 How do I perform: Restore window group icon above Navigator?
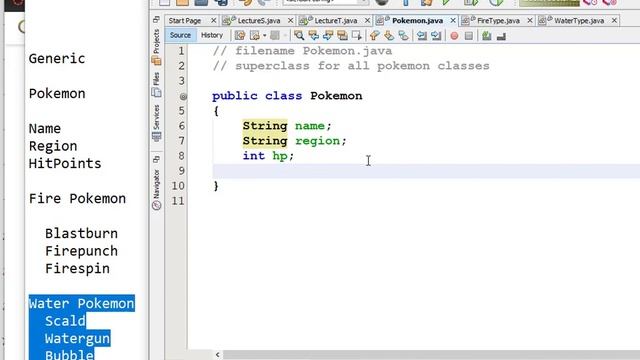click(156, 160)
